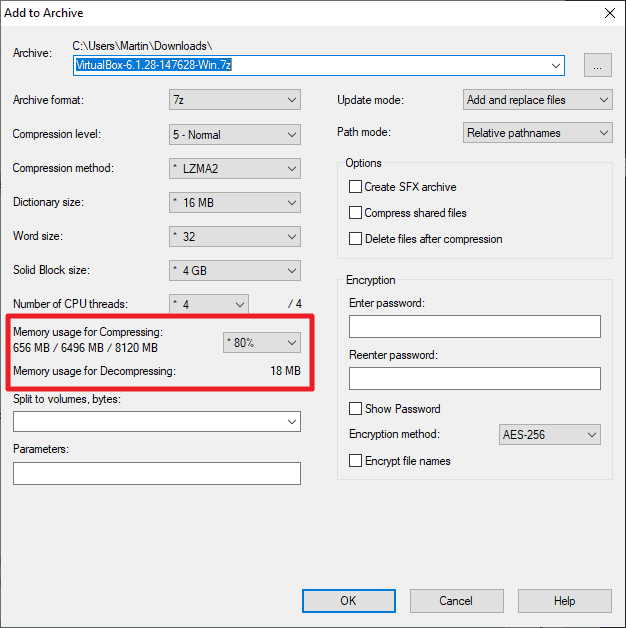Toggle Compress shared files checkbox
This screenshot has height=628, width=626.
[x=355, y=213]
